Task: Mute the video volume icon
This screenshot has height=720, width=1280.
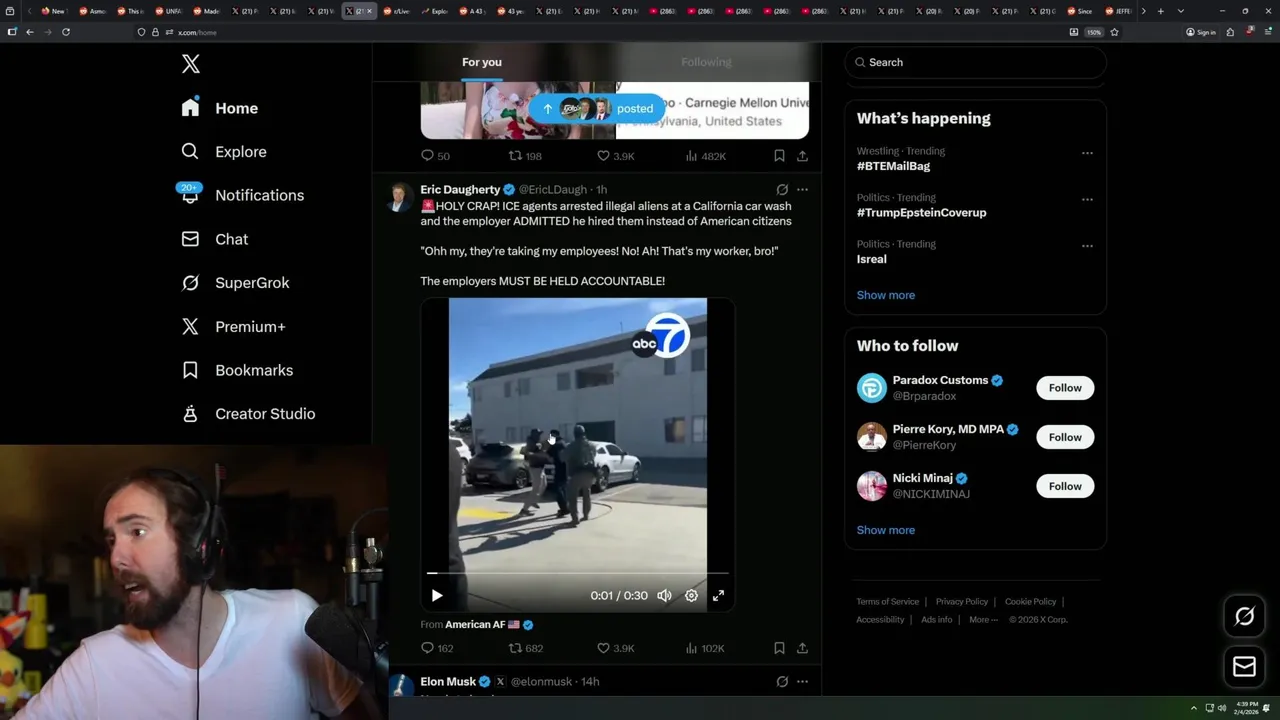Action: [x=664, y=595]
